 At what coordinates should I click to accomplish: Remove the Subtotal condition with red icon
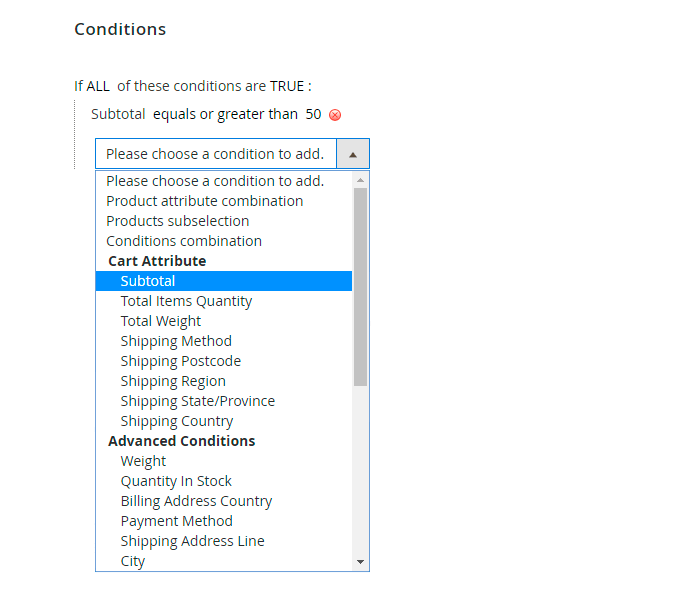click(x=335, y=115)
